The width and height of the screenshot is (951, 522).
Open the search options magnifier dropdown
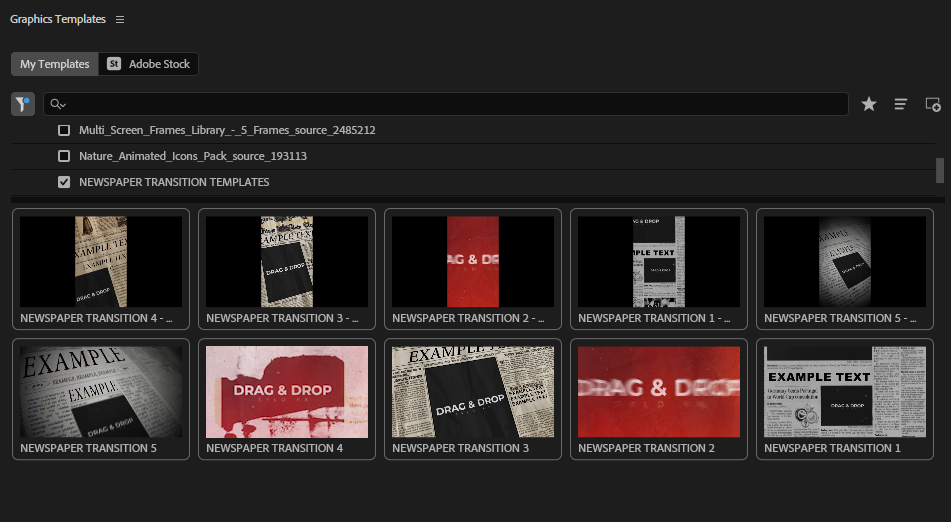[x=58, y=104]
